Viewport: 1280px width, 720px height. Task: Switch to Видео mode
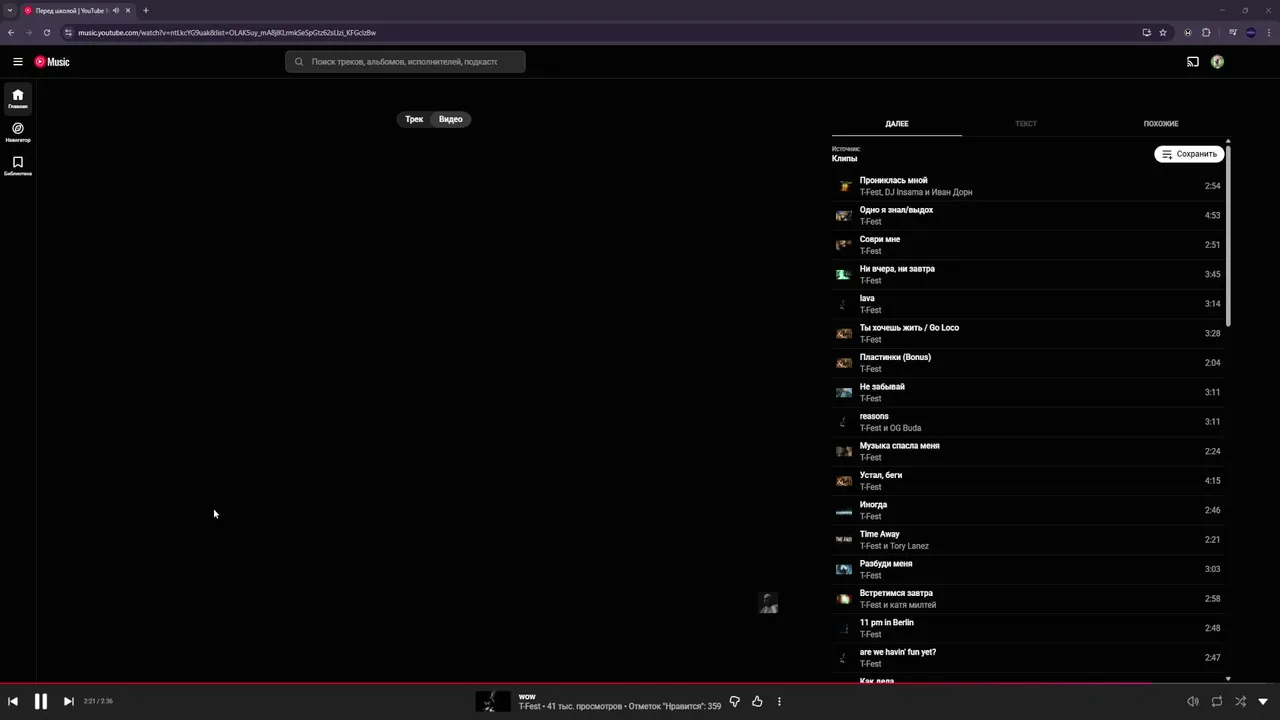coord(451,119)
